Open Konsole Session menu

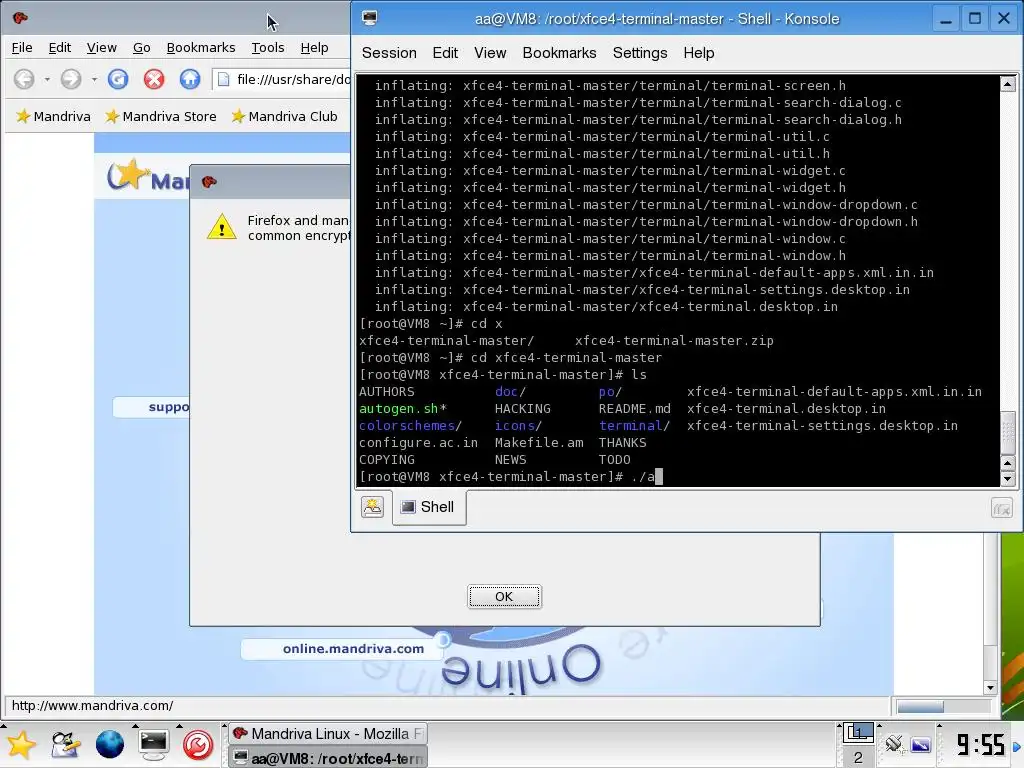coord(389,53)
